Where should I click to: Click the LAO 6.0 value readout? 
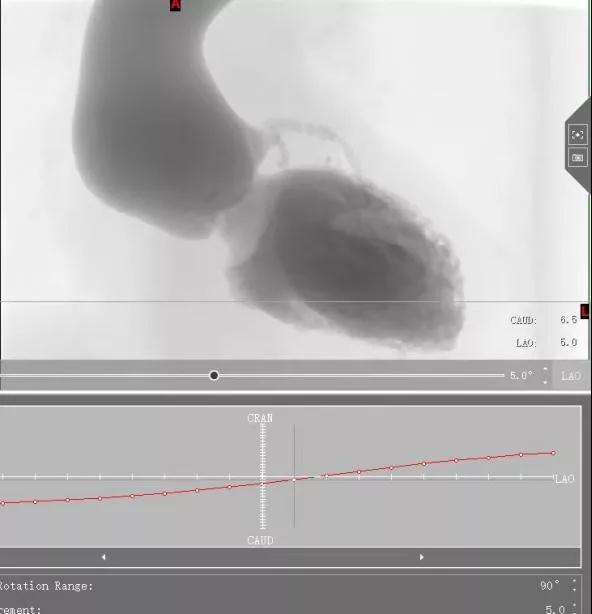[569, 343]
